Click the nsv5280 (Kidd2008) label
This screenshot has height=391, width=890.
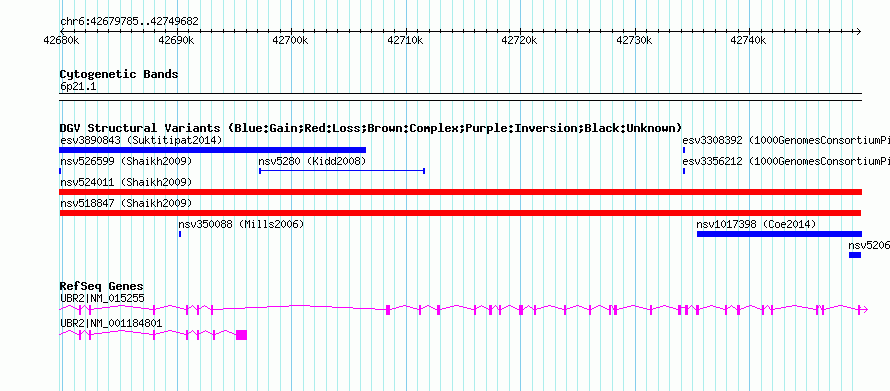coord(312,161)
